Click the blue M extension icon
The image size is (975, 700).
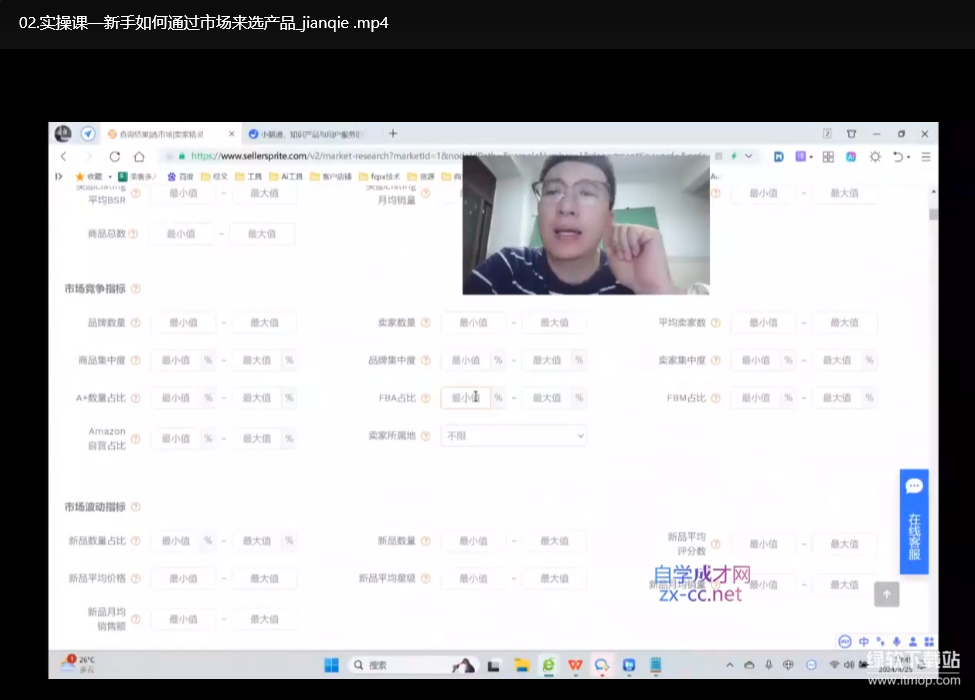click(x=779, y=157)
